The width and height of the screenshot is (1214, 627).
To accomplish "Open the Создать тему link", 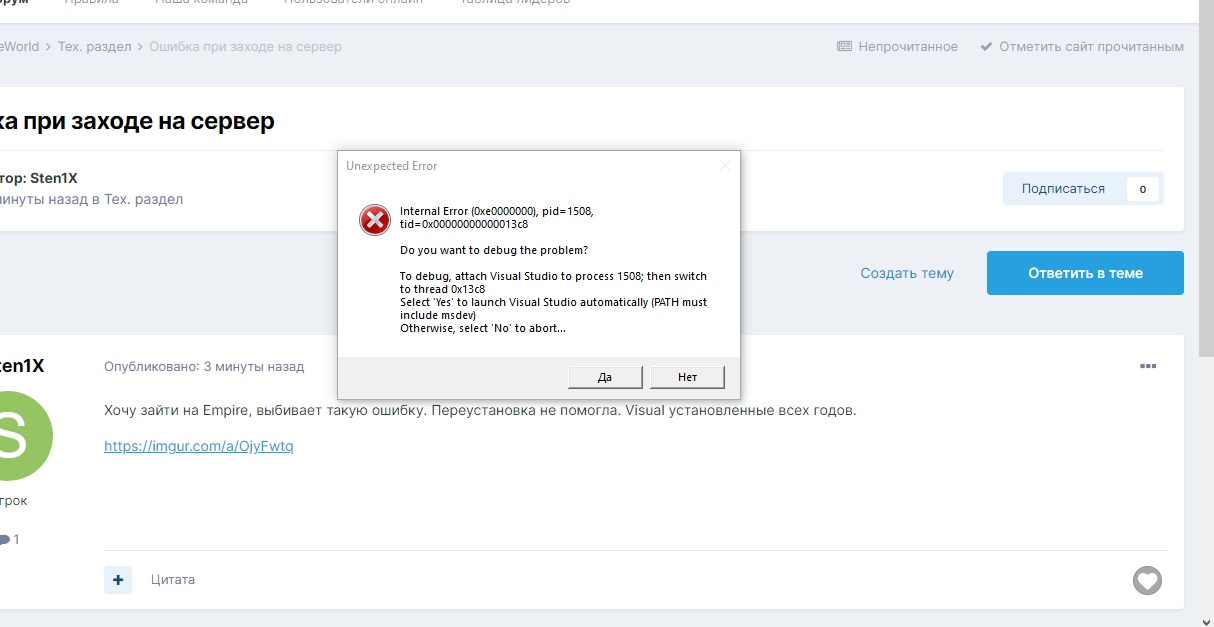I will 907,273.
